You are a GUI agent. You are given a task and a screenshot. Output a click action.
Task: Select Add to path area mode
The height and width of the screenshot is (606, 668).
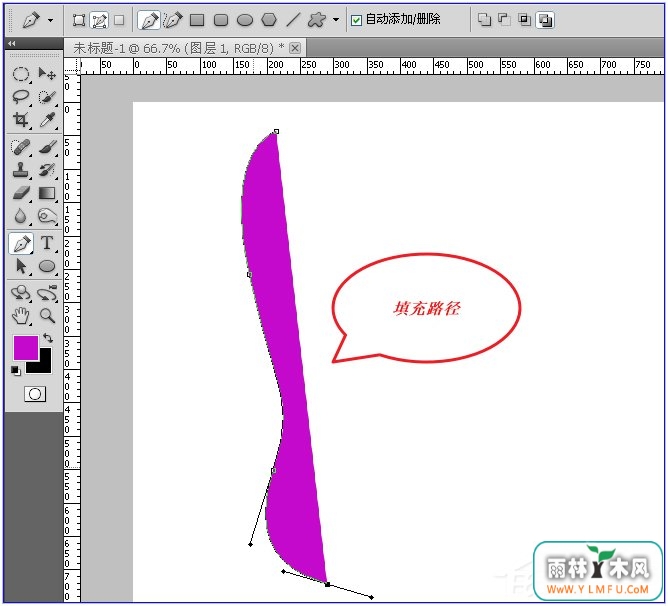click(484, 20)
